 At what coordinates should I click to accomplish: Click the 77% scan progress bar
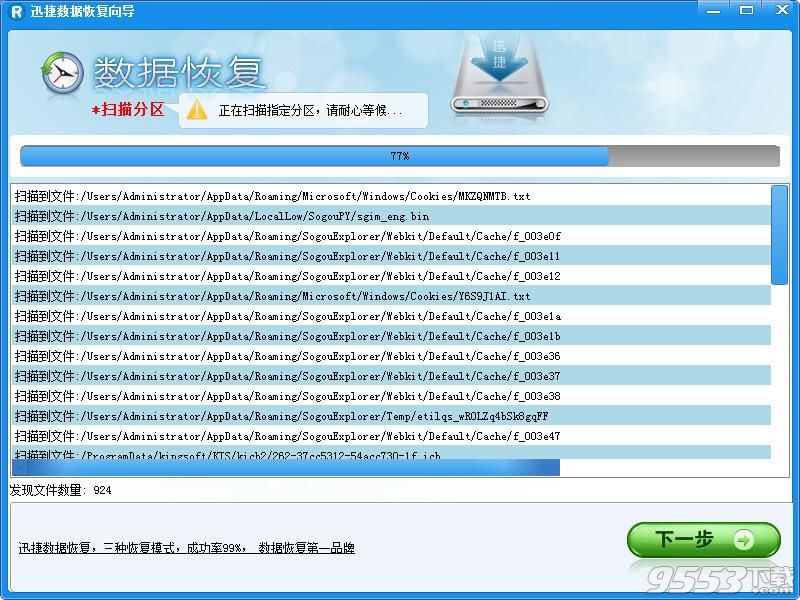[x=399, y=156]
